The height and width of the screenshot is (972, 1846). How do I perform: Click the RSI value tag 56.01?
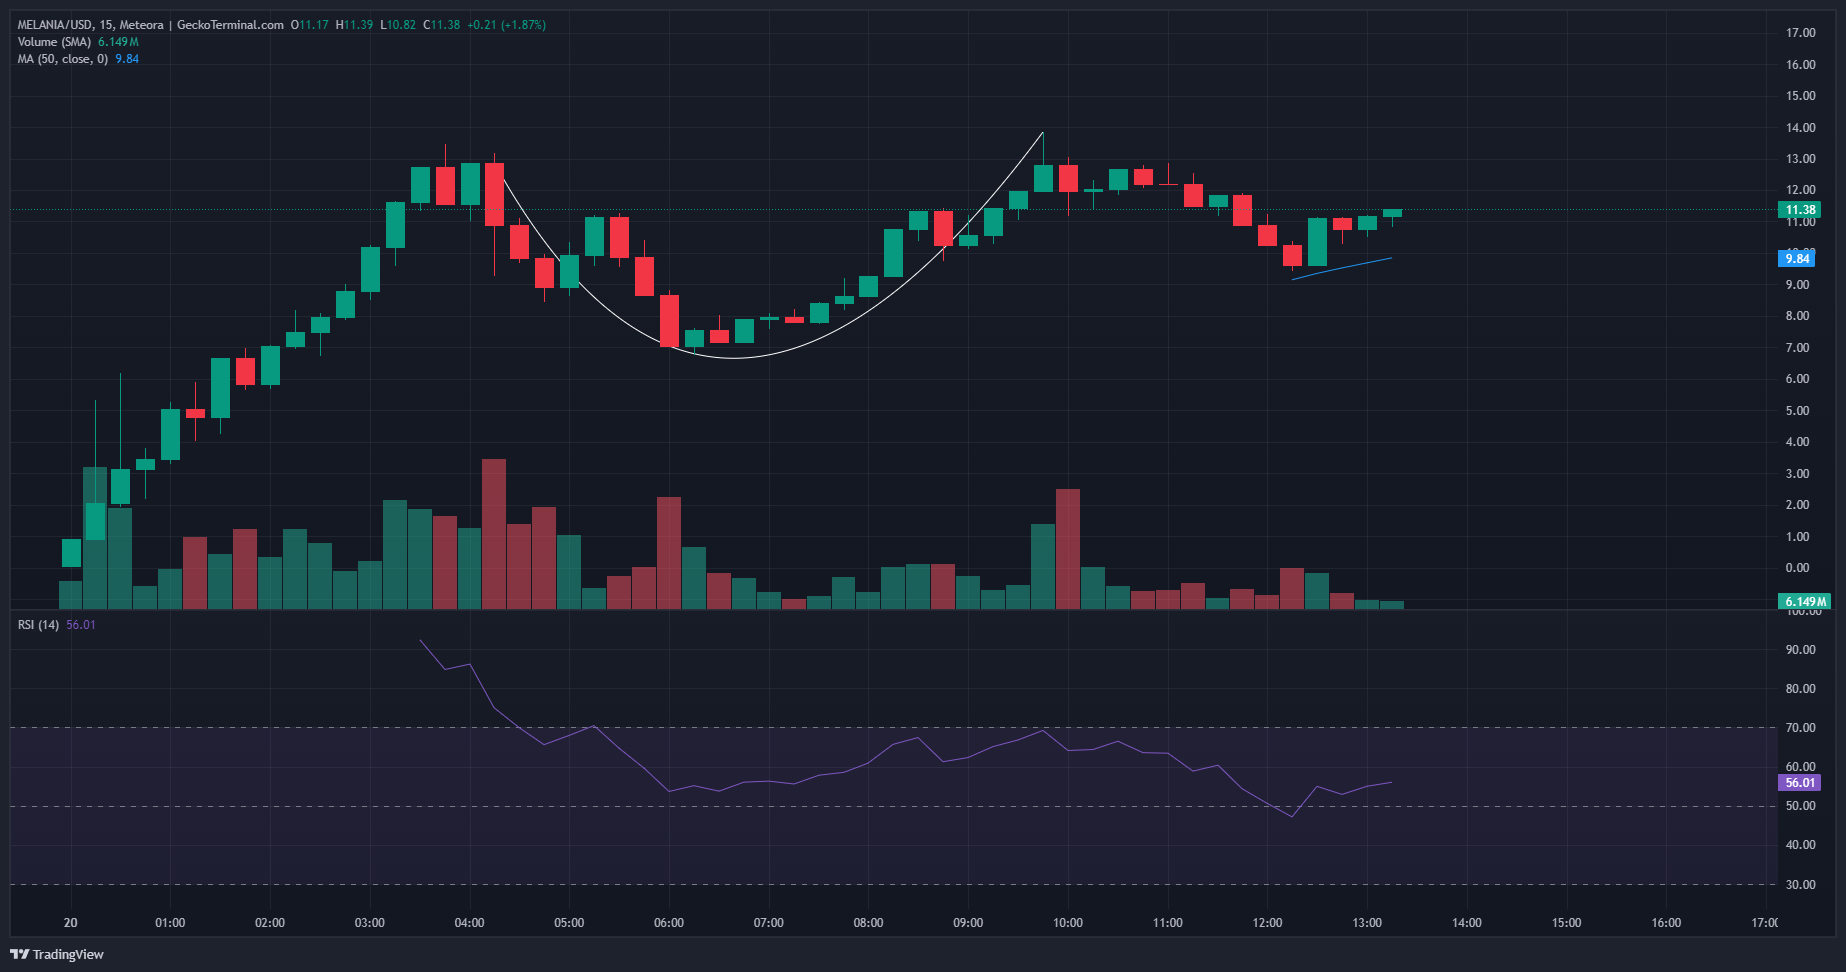(1800, 783)
